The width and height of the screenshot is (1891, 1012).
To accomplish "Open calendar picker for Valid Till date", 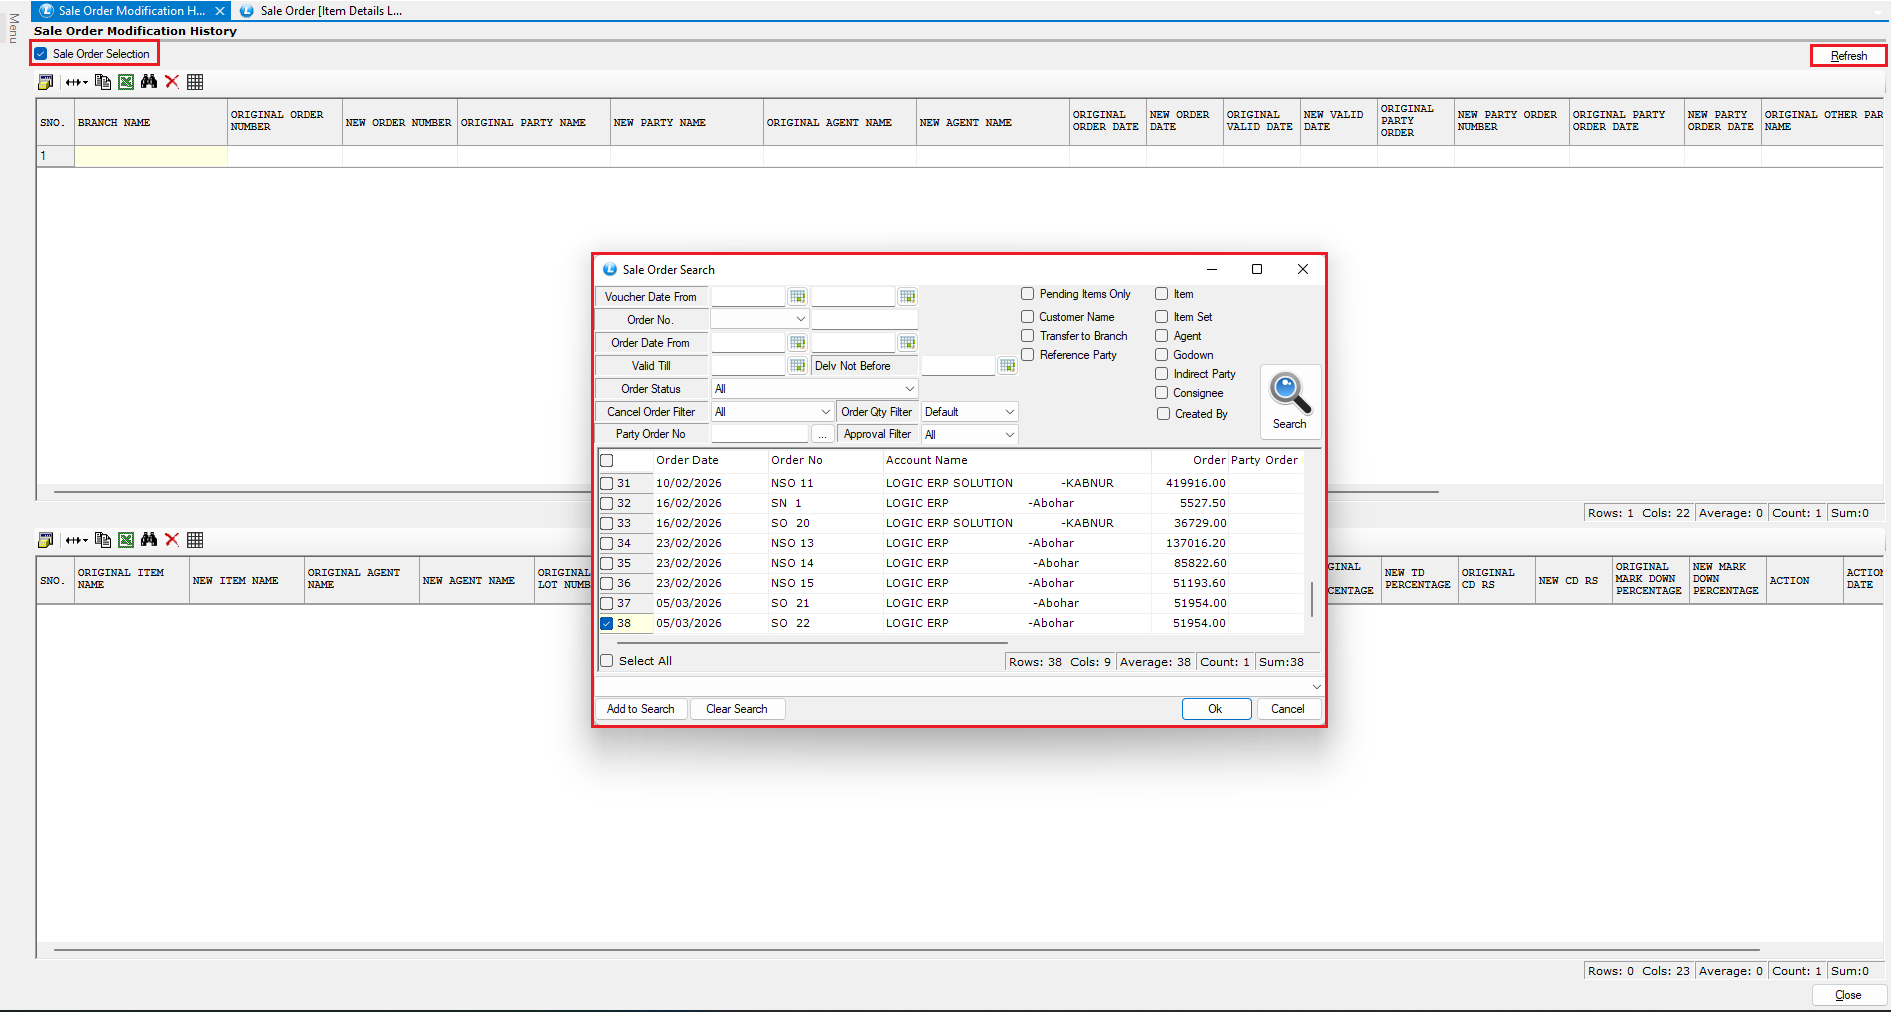I will pyautogui.click(x=797, y=366).
